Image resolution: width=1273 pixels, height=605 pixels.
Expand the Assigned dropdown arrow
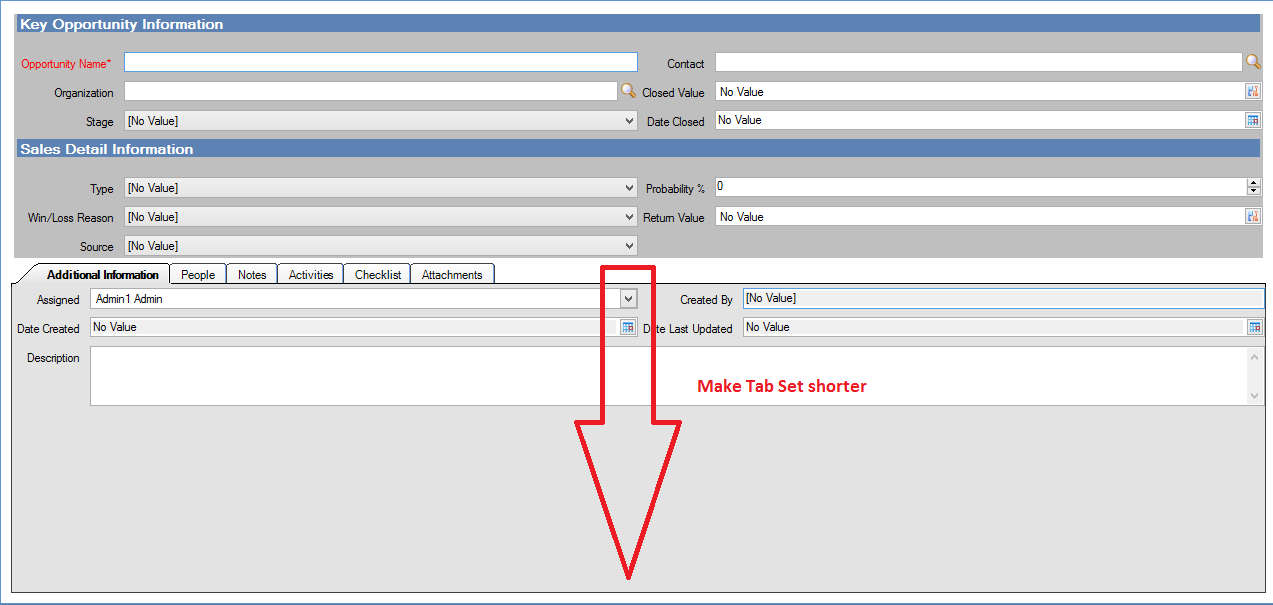point(628,298)
